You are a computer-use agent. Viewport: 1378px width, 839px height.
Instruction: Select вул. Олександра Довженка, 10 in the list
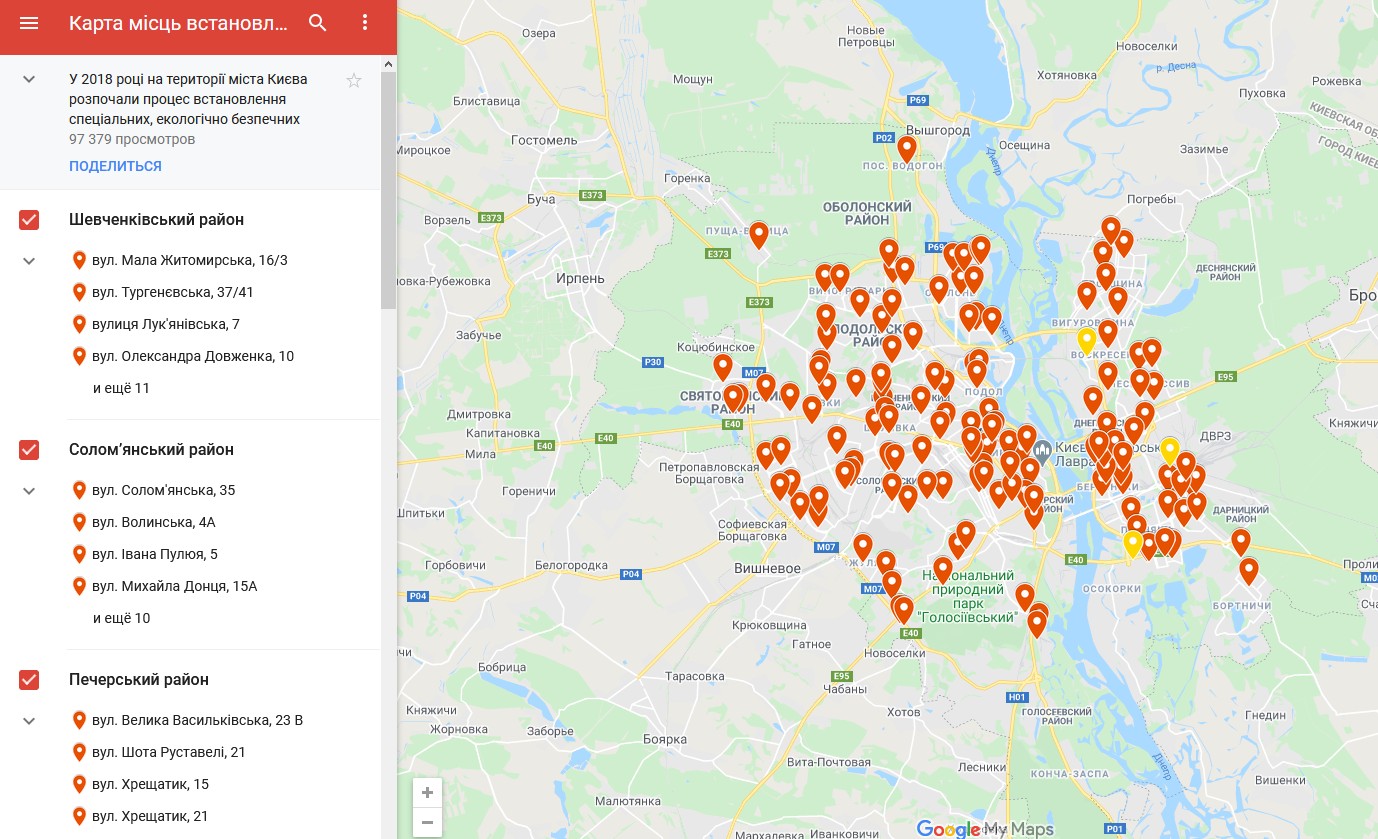pyautogui.click(x=193, y=356)
